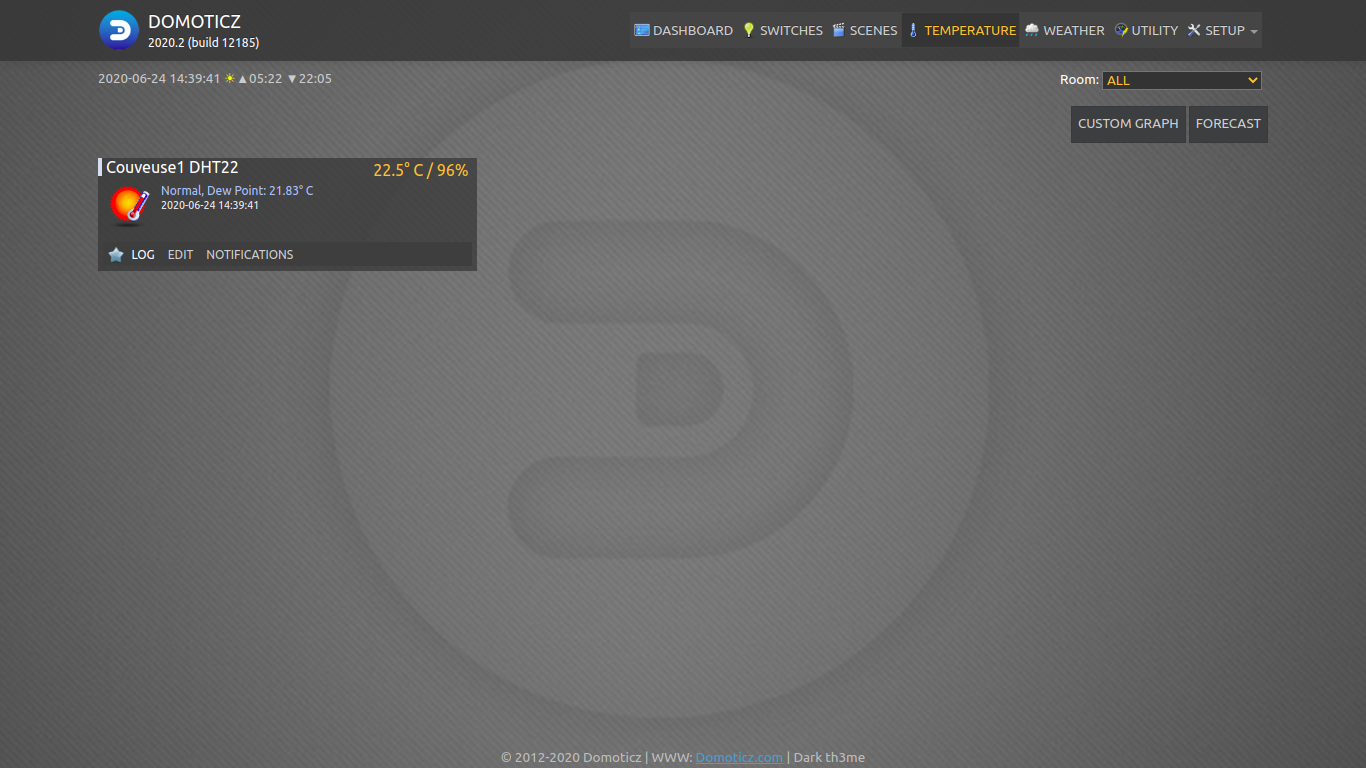Viewport: 1366px width, 768px height.
Task: Click the header date 2020-06-24 14:39:41
Action: click(159, 78)
